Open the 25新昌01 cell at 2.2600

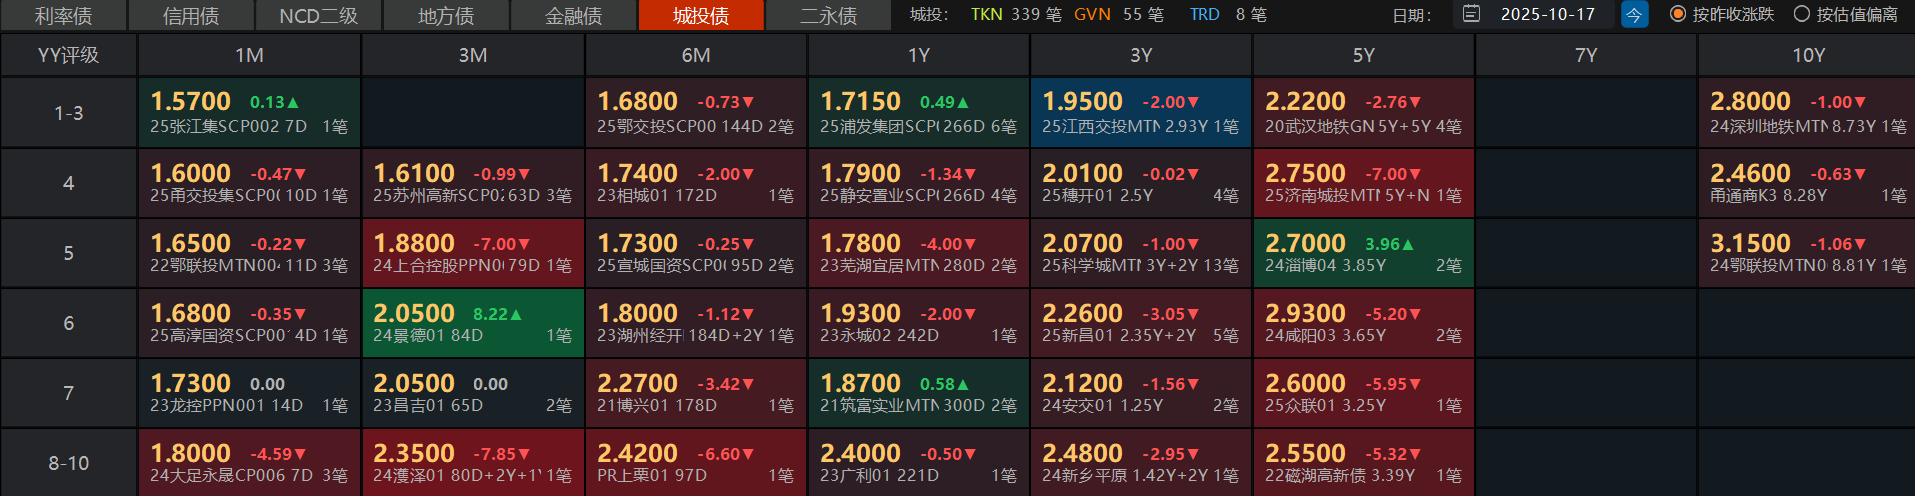[x=1141, y=323]
